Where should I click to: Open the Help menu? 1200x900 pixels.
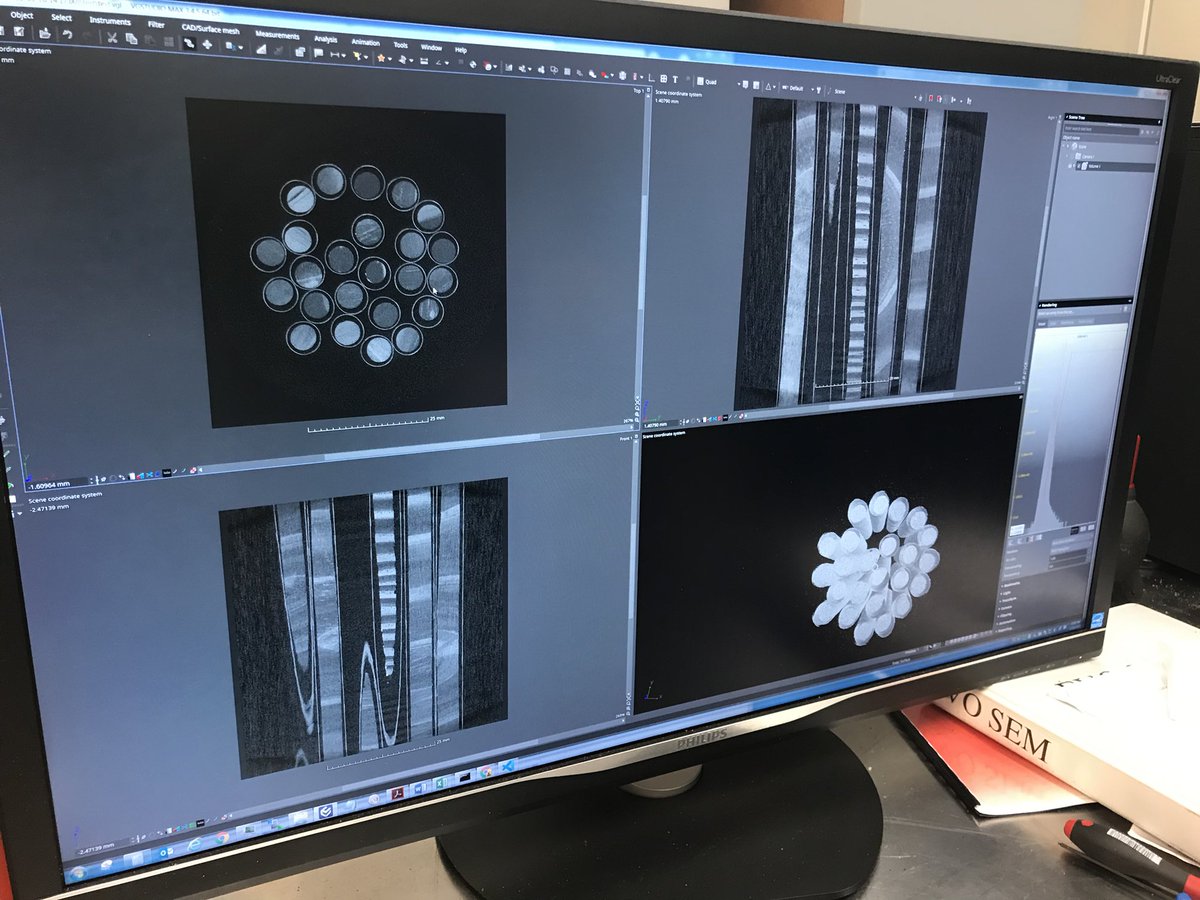coord(460,50)
